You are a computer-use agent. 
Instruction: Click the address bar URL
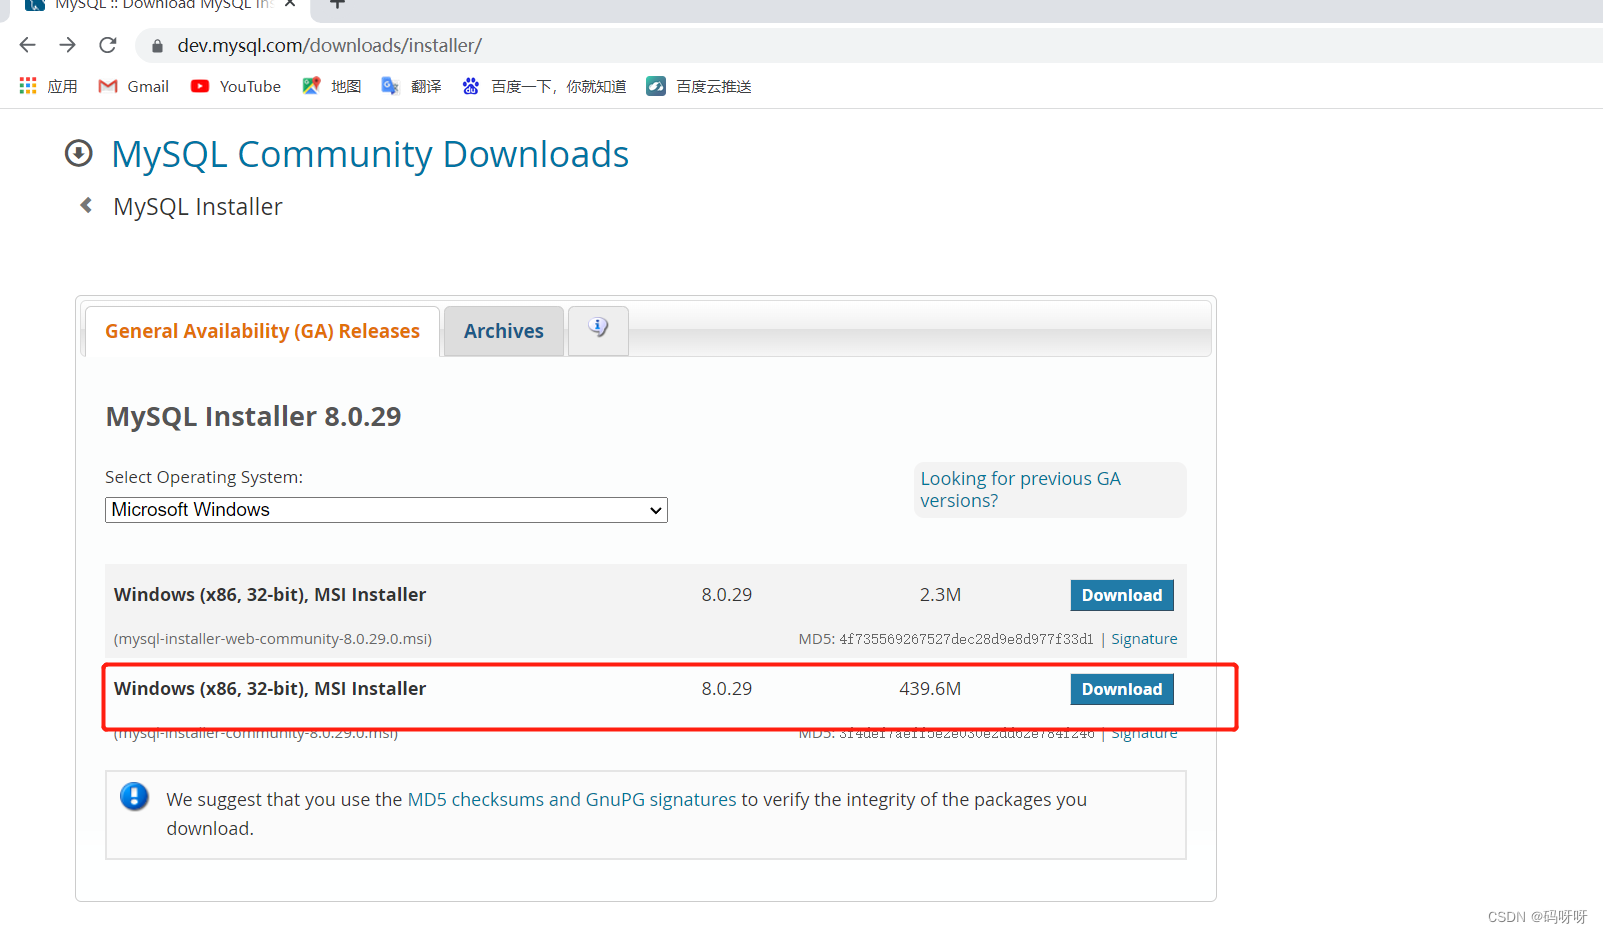pos(329,46)
